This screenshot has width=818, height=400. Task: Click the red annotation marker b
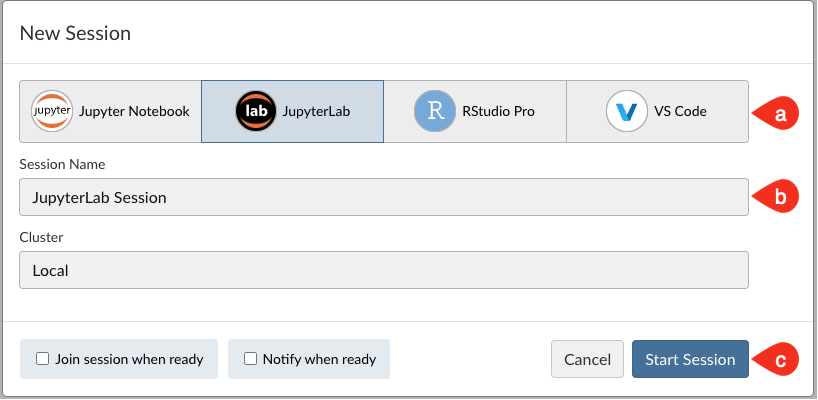776,197
